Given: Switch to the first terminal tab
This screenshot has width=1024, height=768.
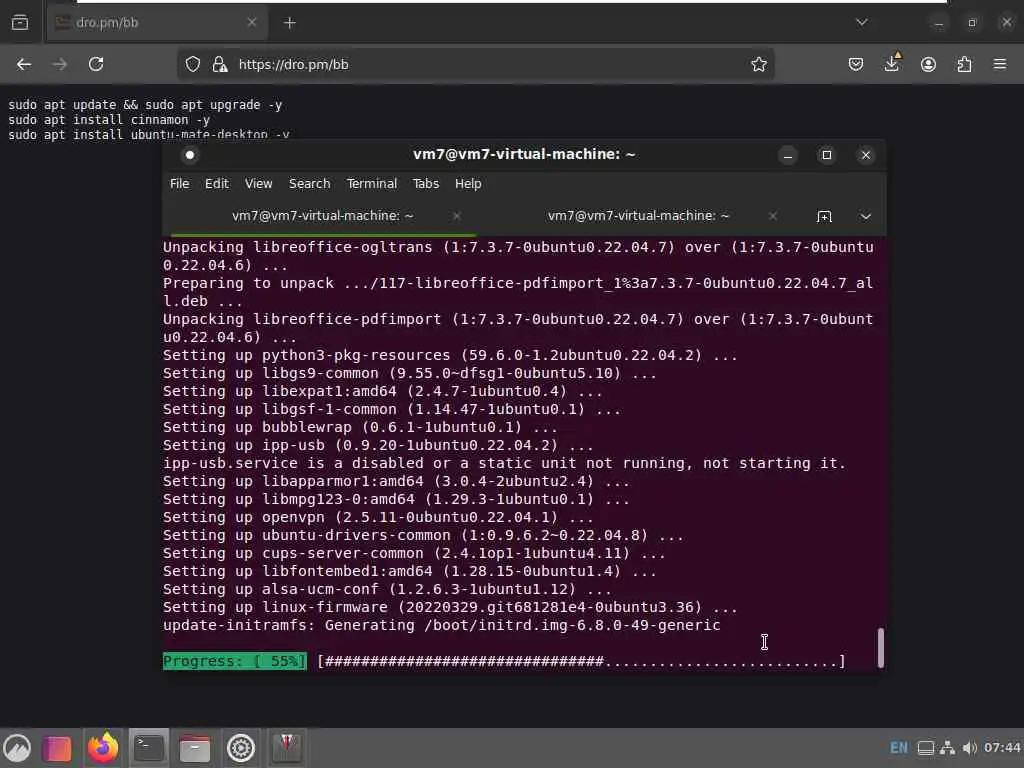Looking at the screenshot, I should pos(323,216).
